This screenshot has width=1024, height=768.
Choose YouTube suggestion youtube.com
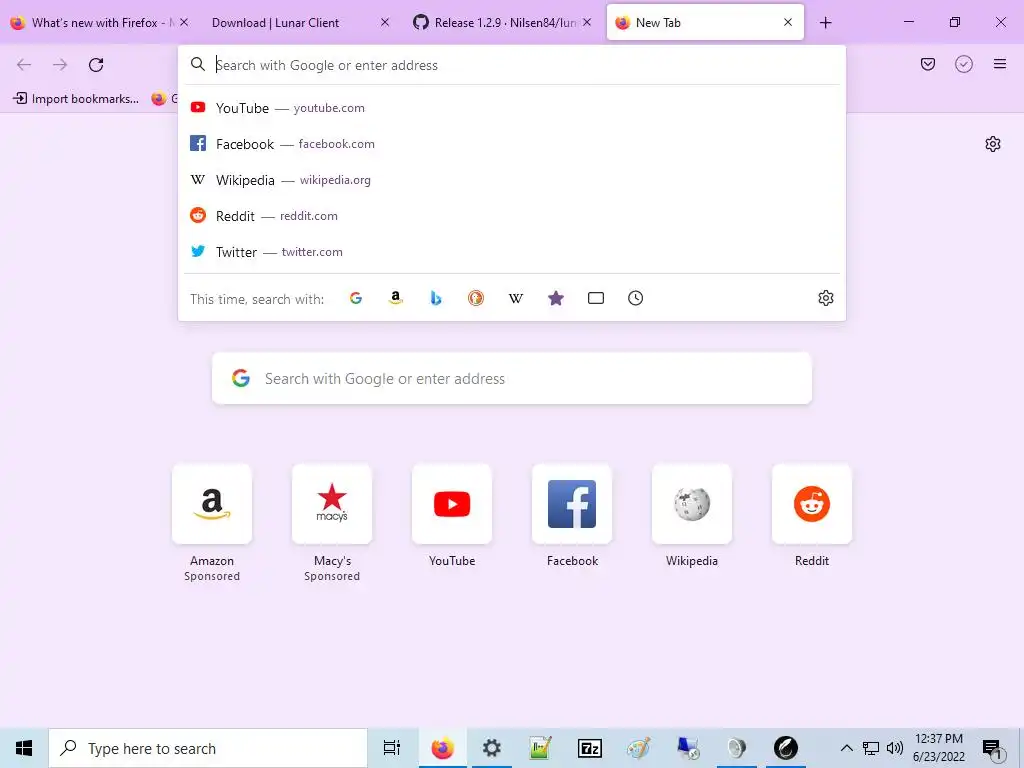pyautogui.click(x=512, y=108)
